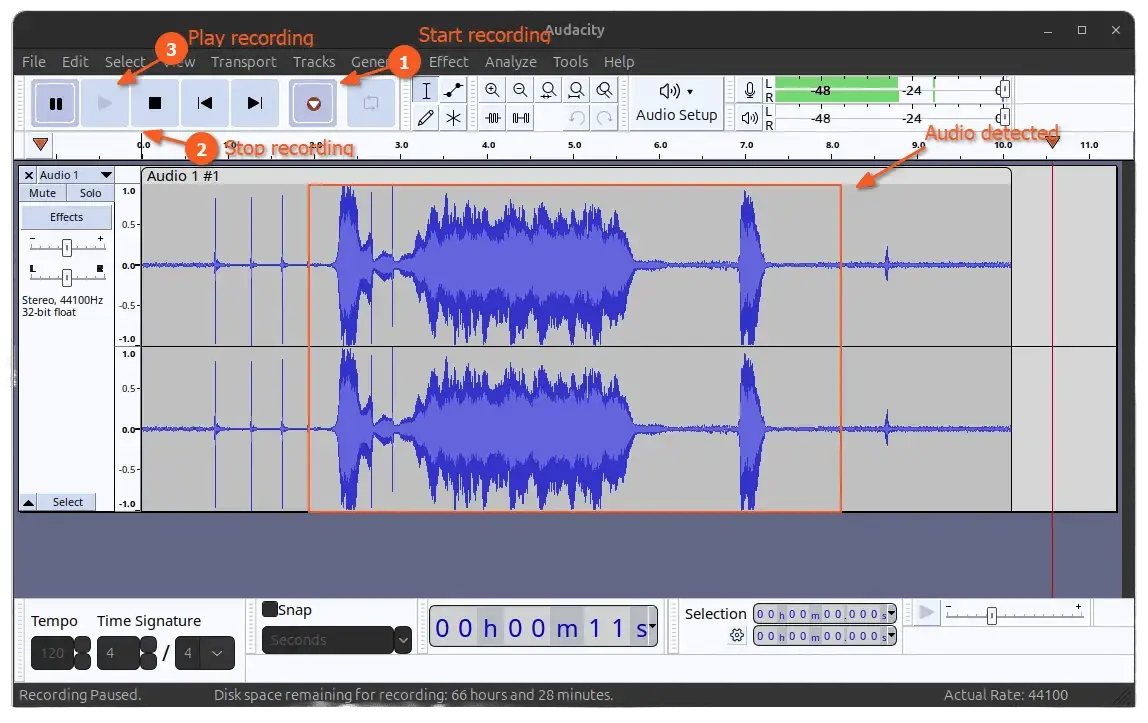Click Fit project to width

[x=576, y=90]
